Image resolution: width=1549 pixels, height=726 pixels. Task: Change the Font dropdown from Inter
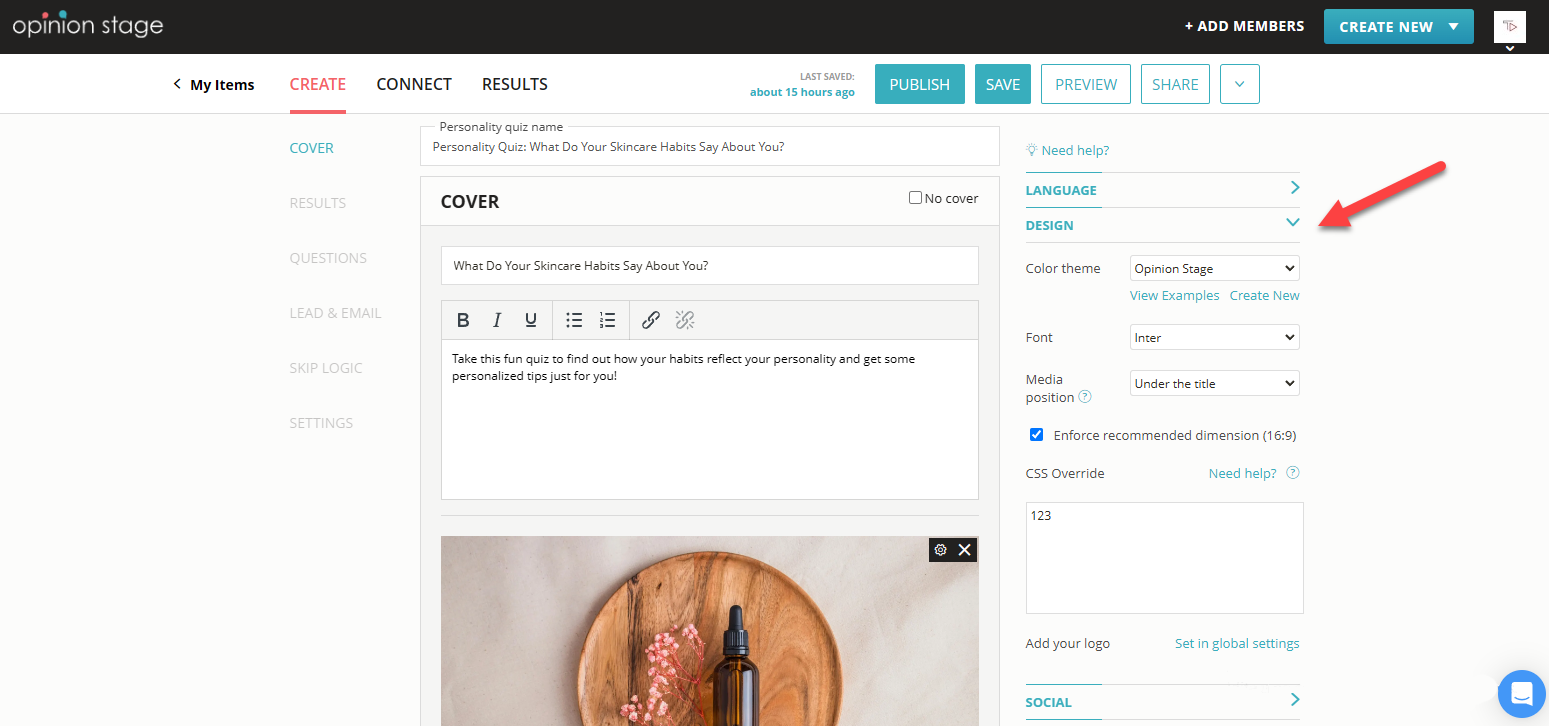1214,336
